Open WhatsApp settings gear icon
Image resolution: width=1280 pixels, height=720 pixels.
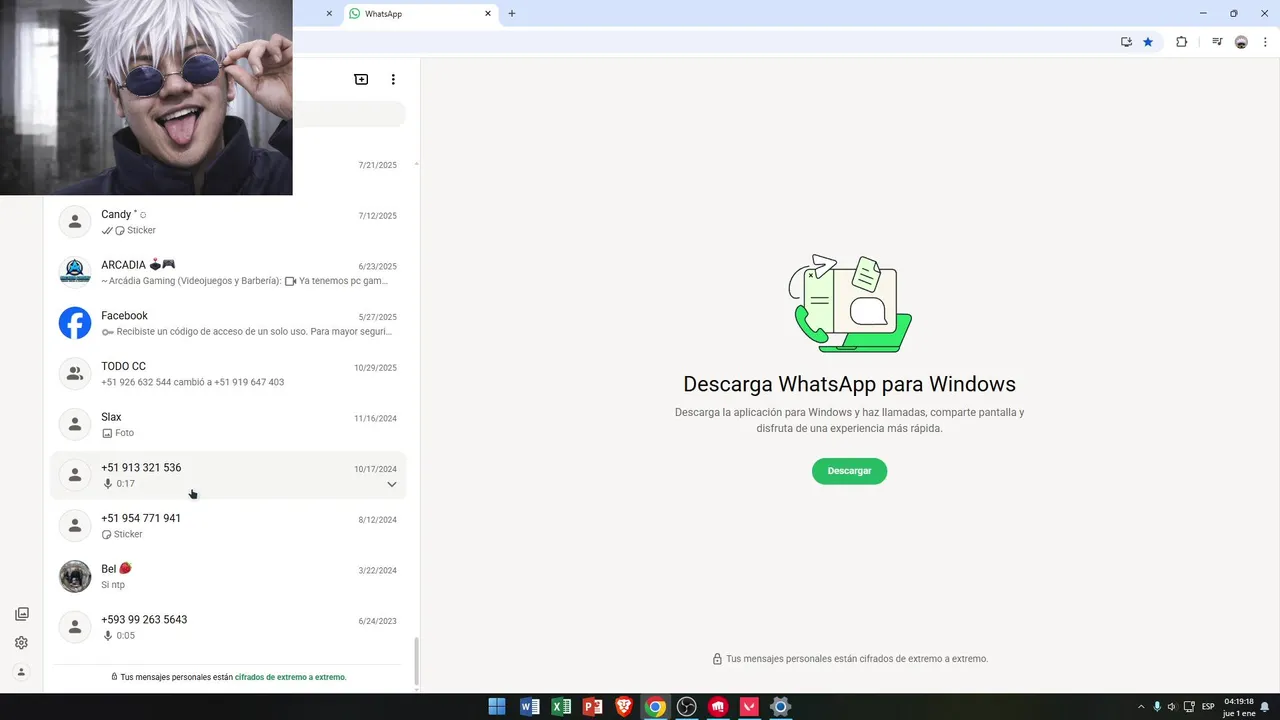[x=22, y=643]
